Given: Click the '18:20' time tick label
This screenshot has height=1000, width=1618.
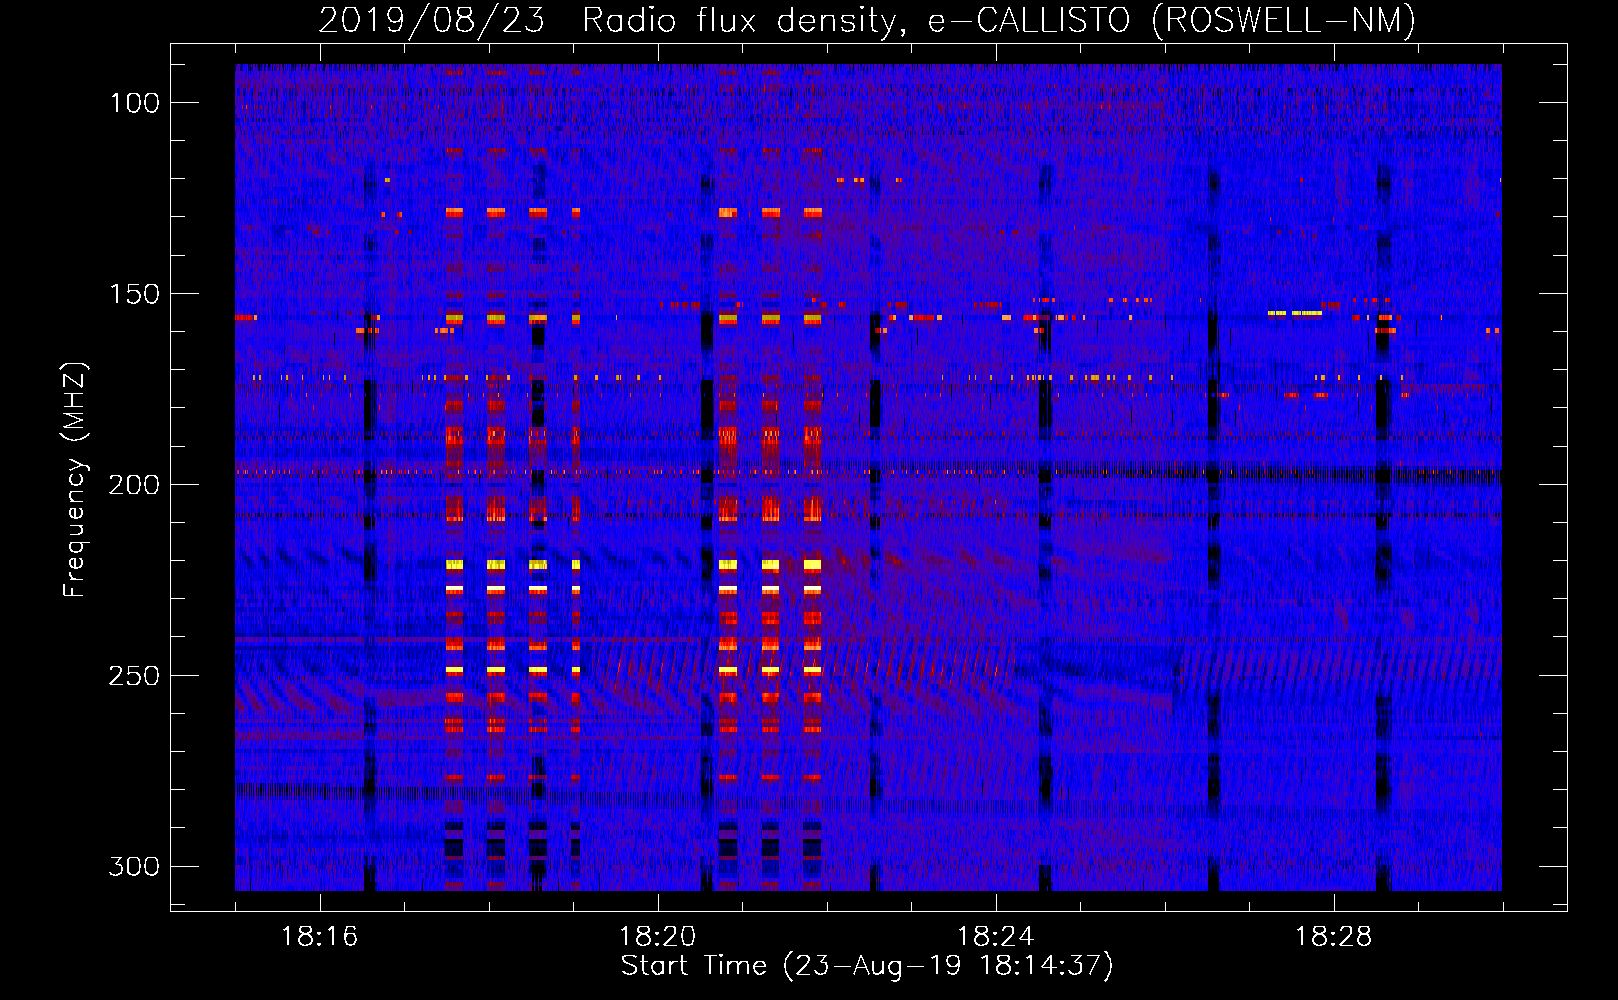Looking at the screenshot, I should [657, 937].
